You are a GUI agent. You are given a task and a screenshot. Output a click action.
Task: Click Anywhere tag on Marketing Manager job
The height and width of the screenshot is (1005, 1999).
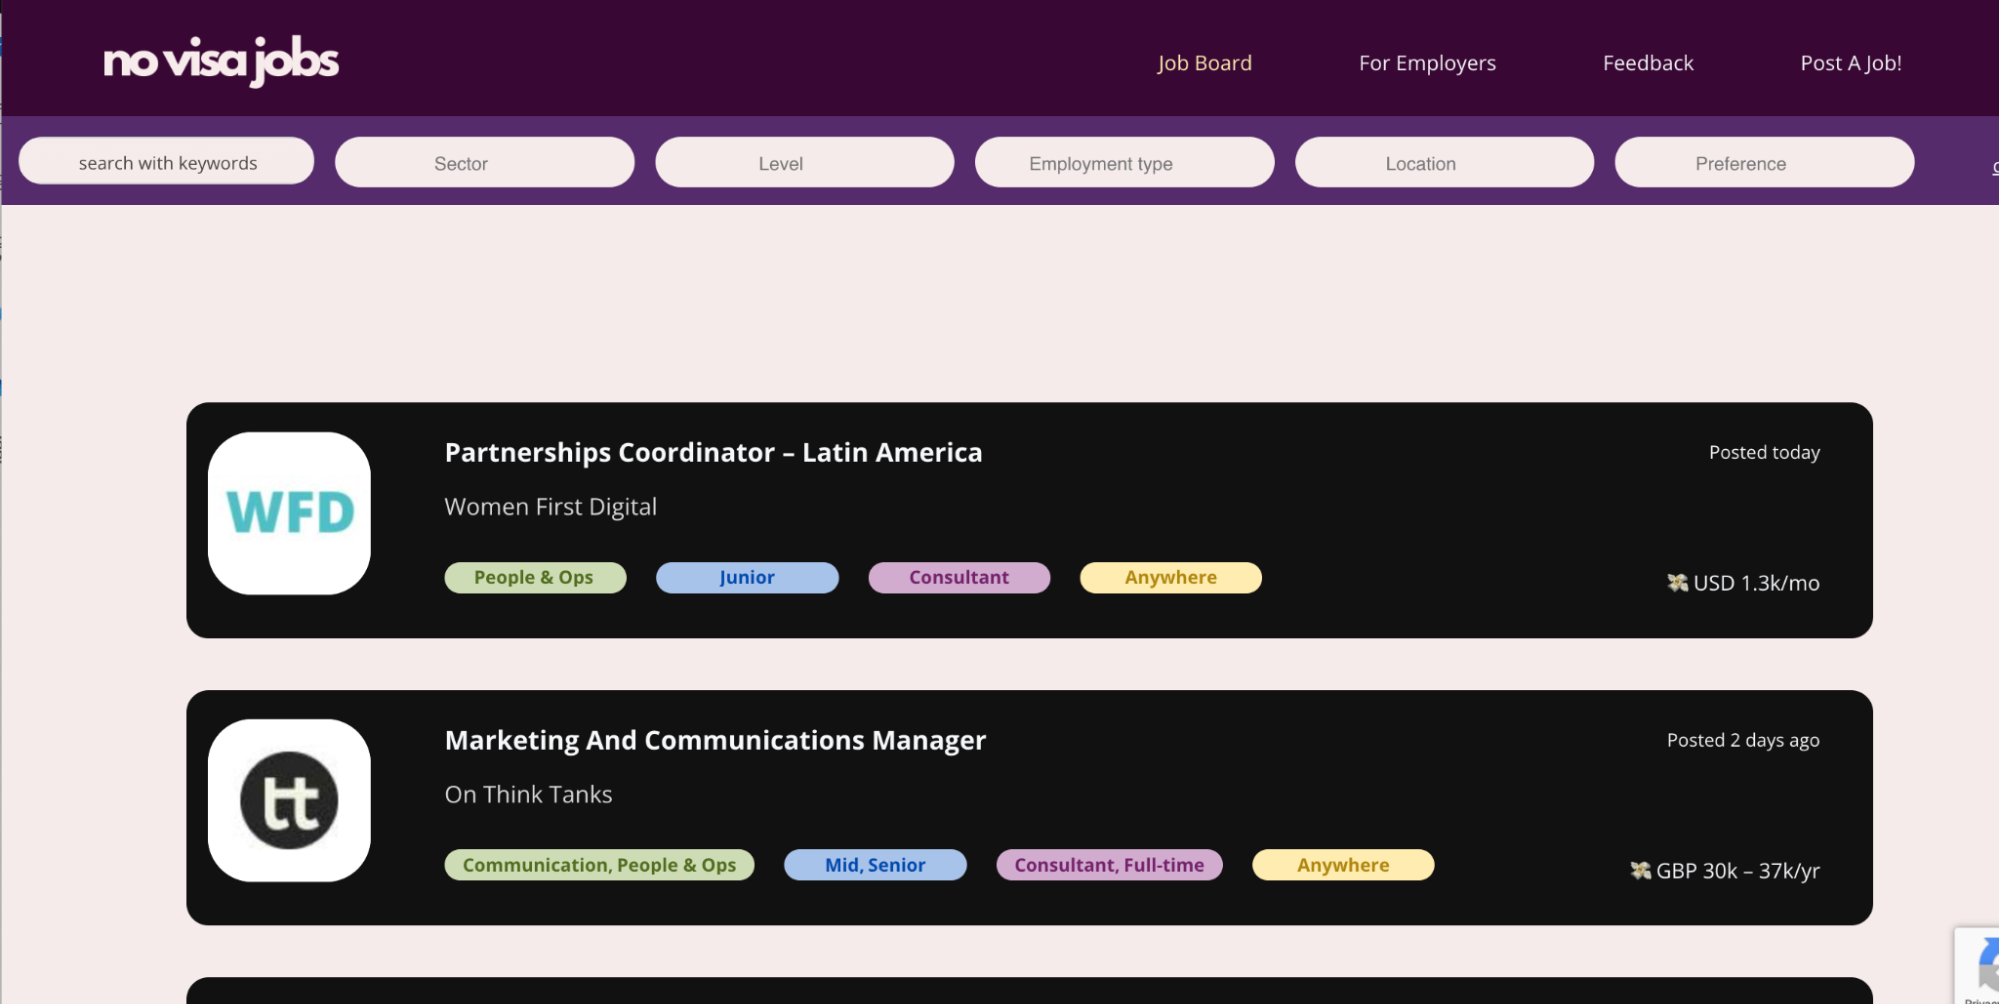point(1343,865)
